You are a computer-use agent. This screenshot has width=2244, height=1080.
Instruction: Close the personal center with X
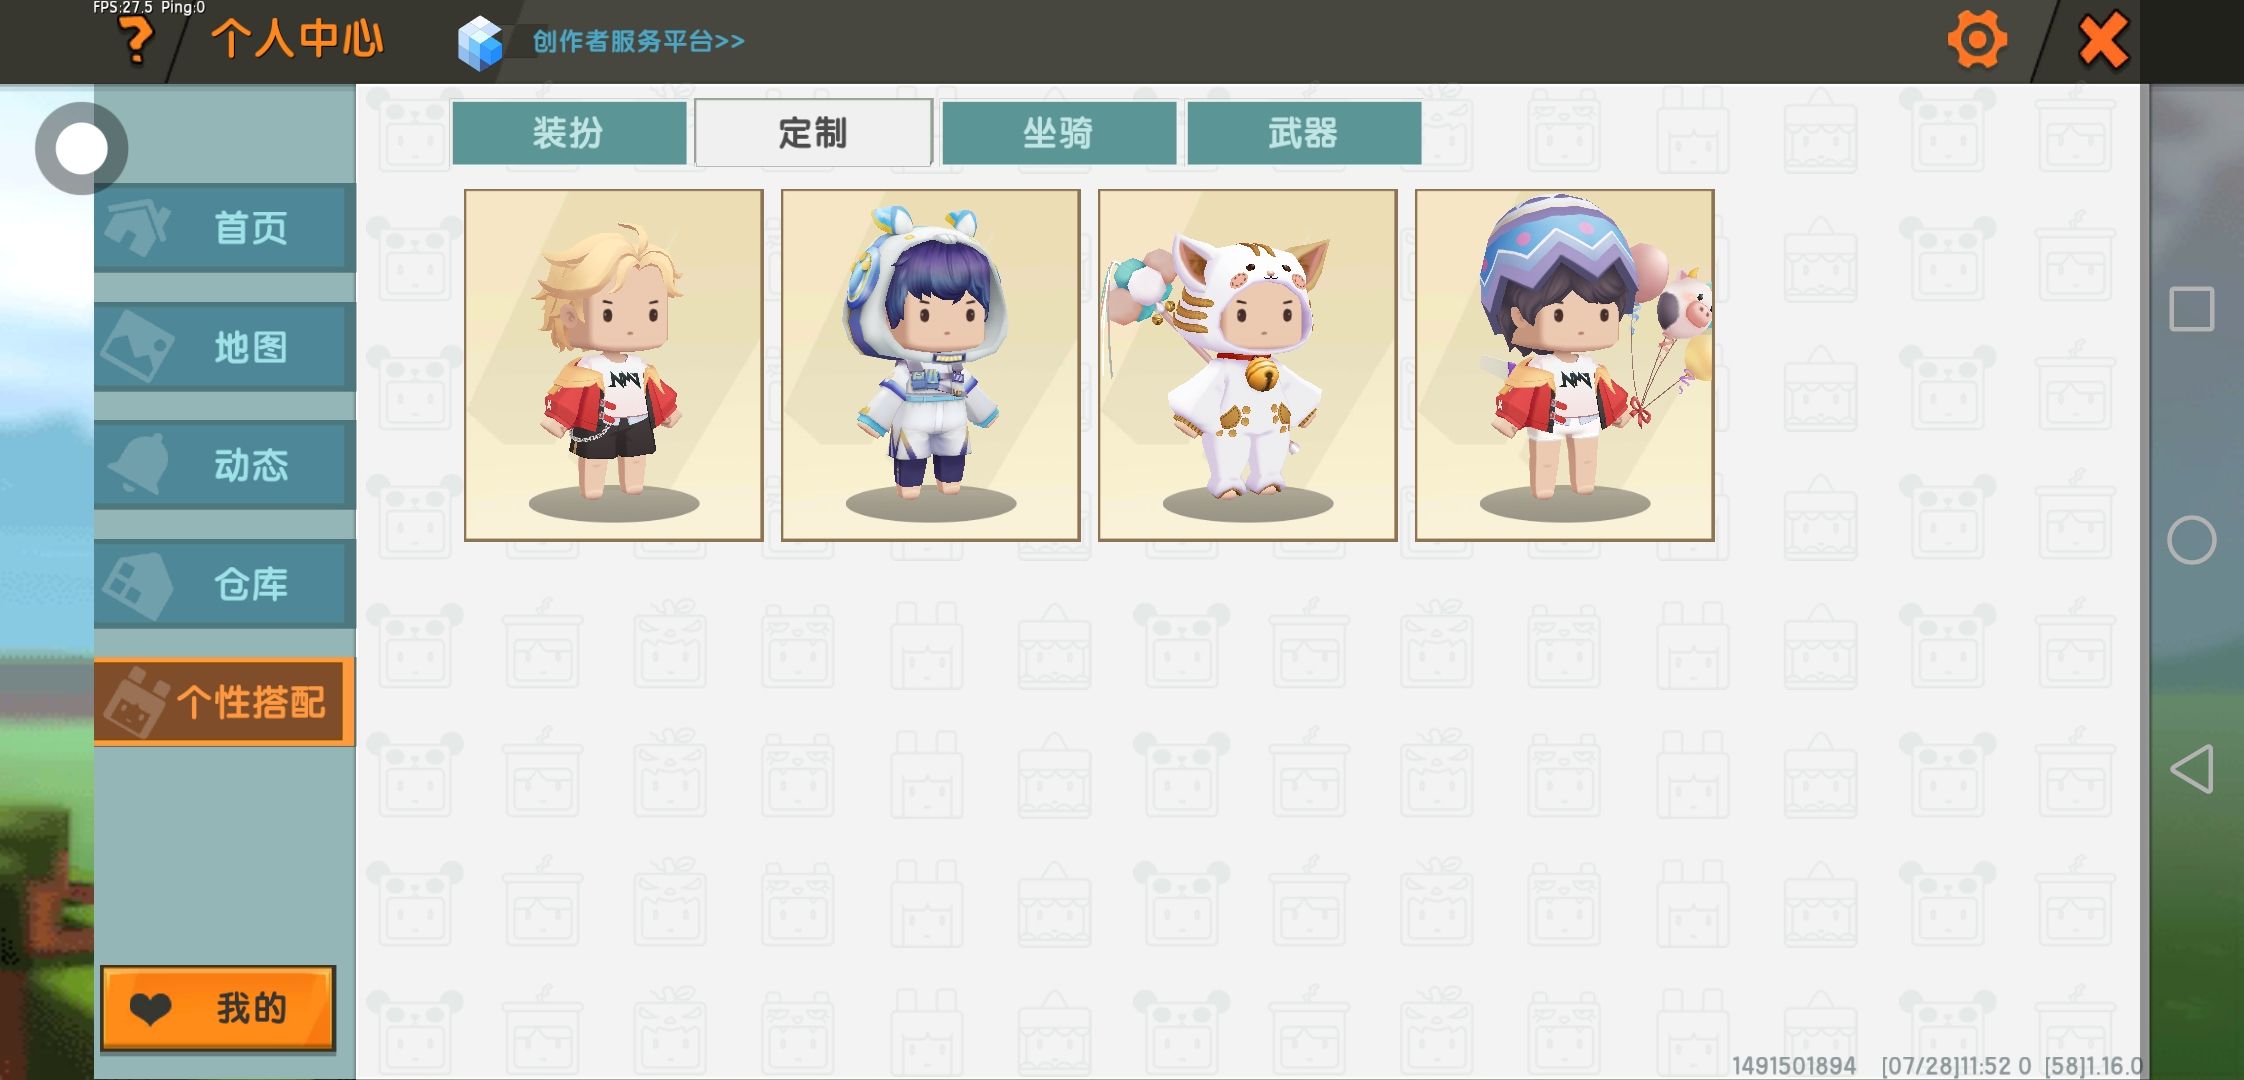2103,42
